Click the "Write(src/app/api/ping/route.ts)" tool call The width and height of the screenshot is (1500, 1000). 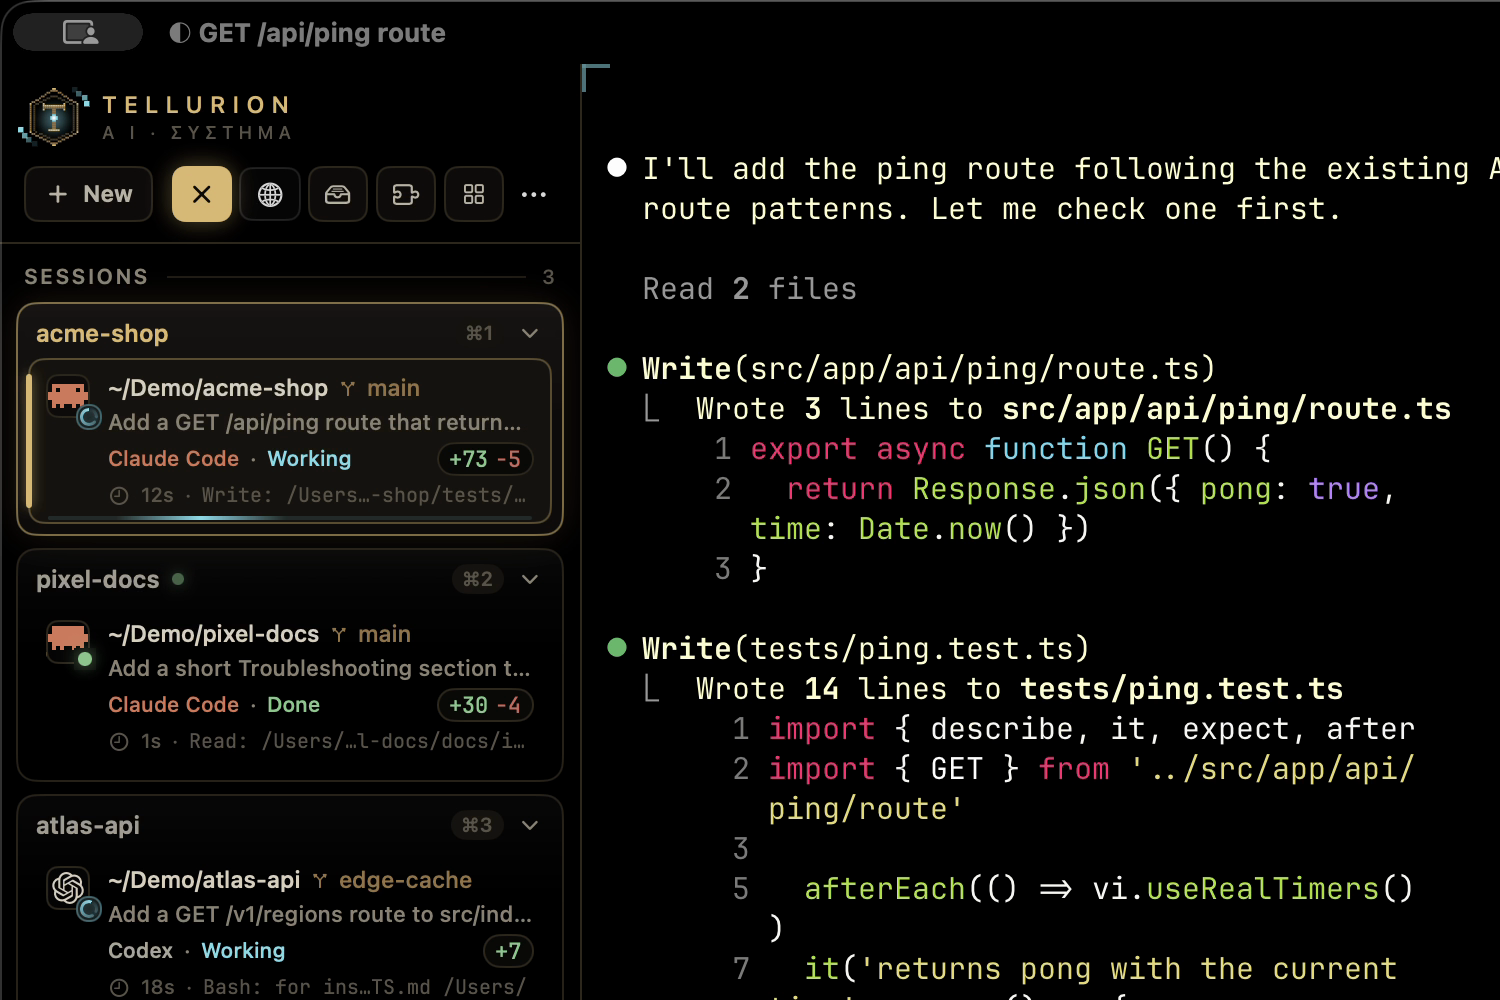[928, 369]
